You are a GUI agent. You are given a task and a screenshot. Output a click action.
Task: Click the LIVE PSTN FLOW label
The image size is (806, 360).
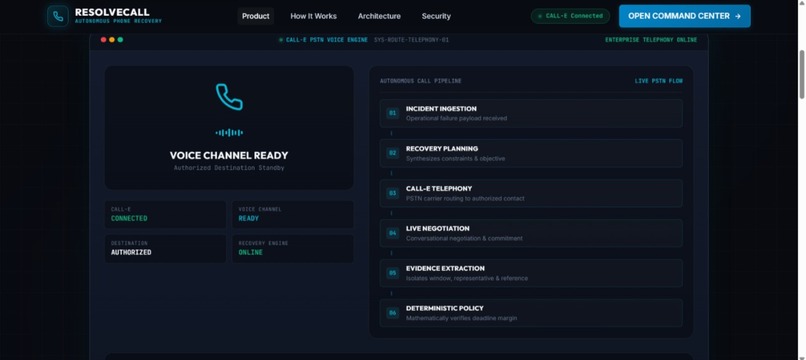pos(658,81)
